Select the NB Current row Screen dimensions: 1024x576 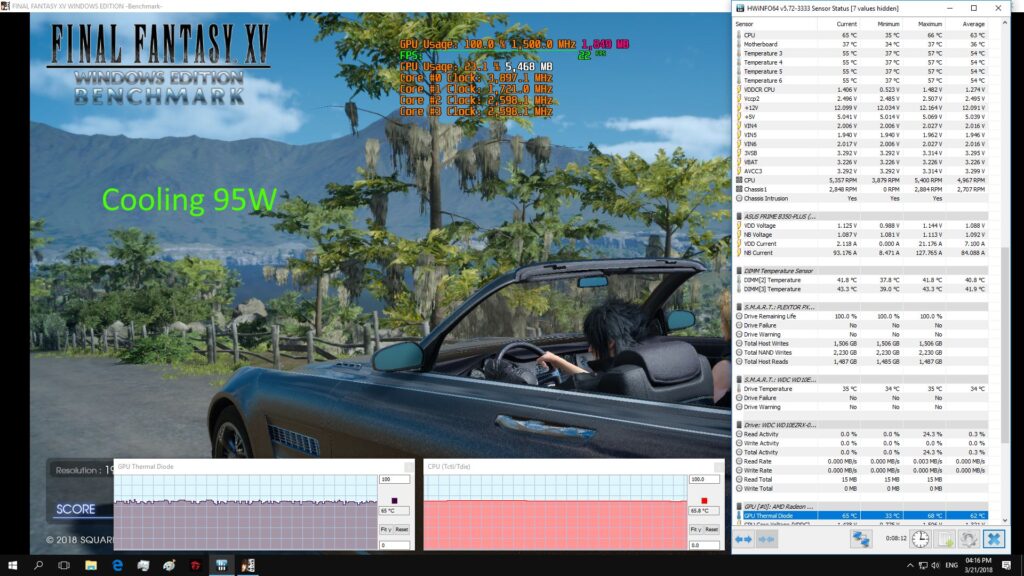(861, 253)
